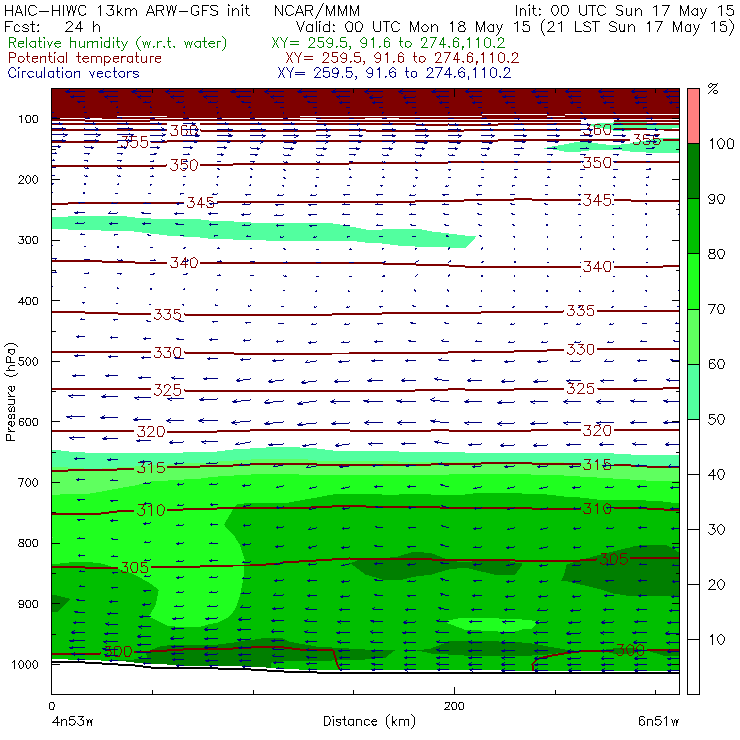Click the red XY coordinates line

pos(402,58)
